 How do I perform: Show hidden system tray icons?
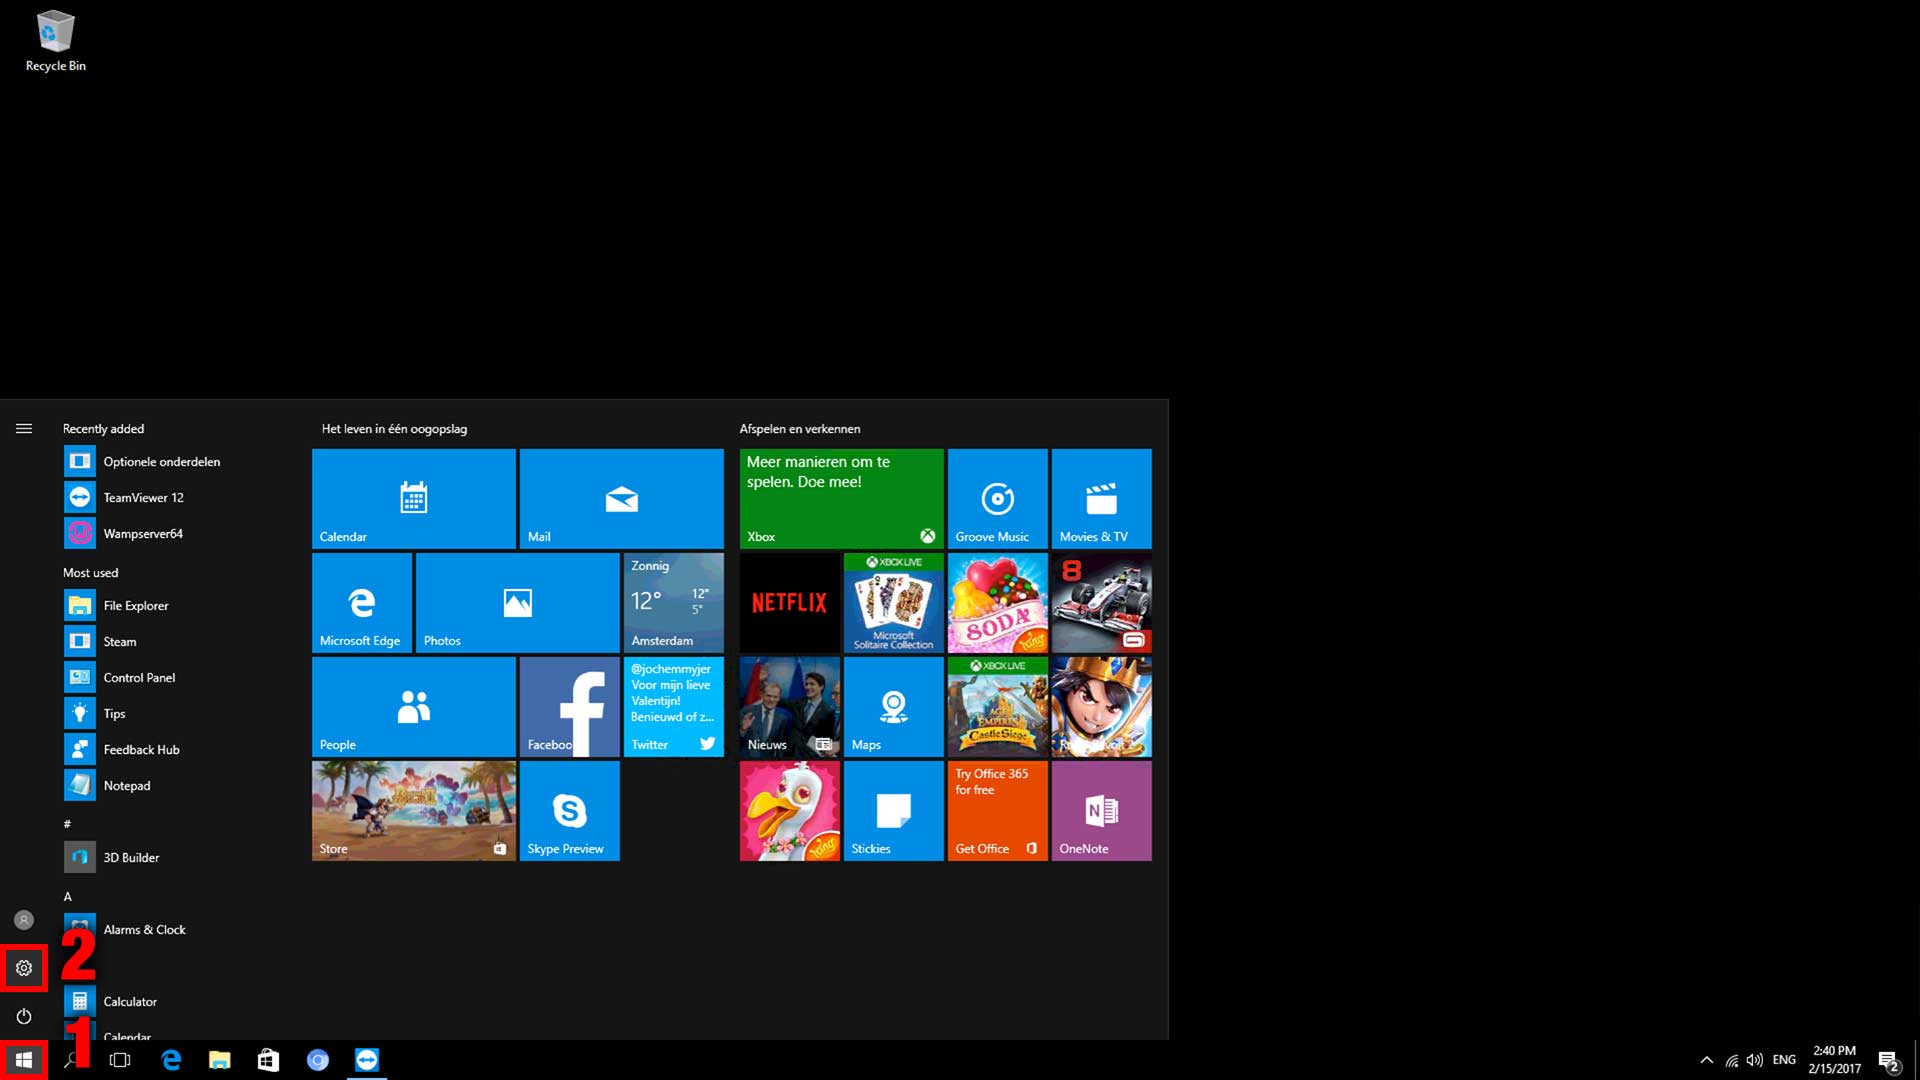click(x=1707, y=1060)
